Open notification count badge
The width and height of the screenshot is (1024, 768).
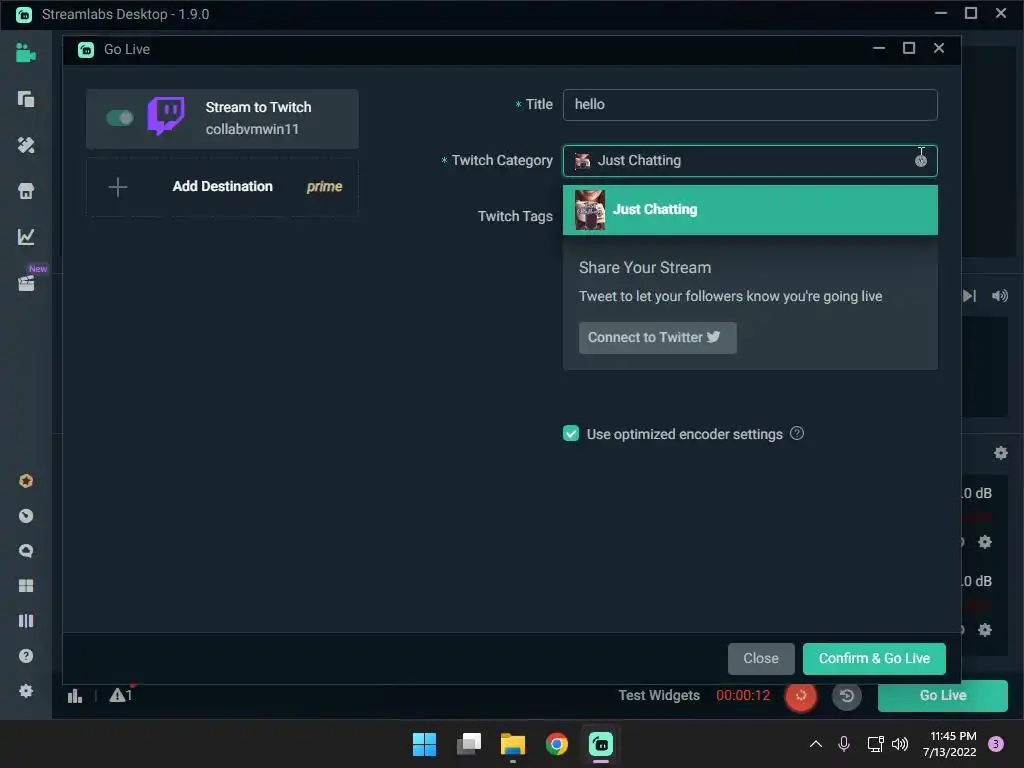click(996, 744)
